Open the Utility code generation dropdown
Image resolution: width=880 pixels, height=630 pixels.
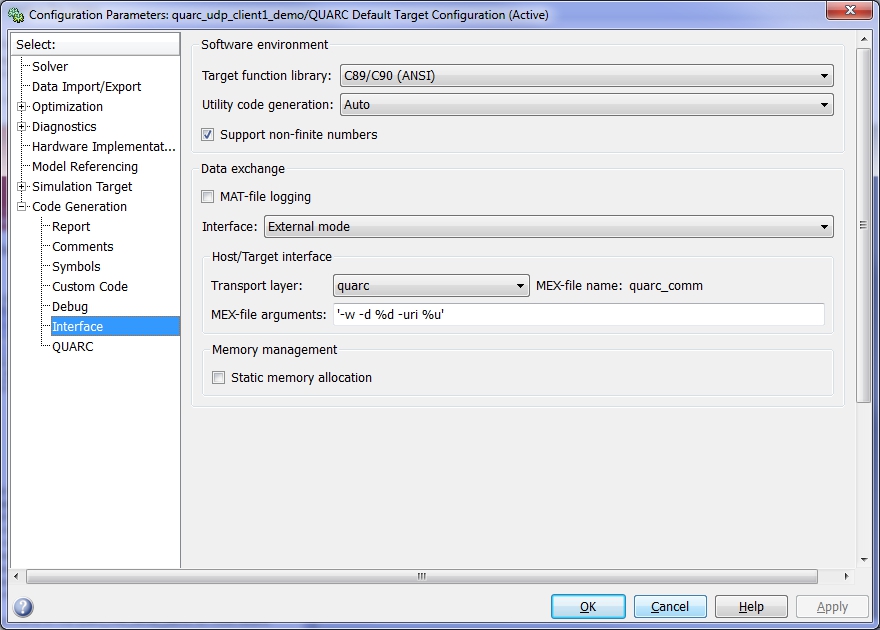pos(824,104)
